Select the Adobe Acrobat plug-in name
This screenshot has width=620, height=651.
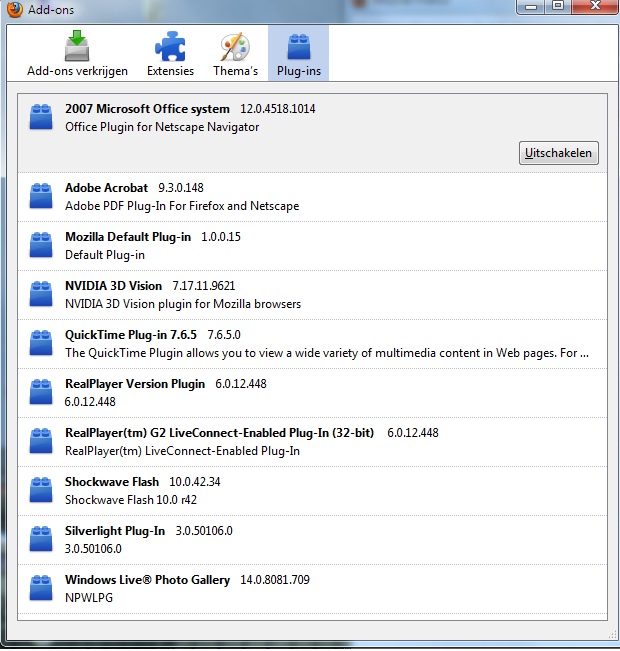coord(106,188)
